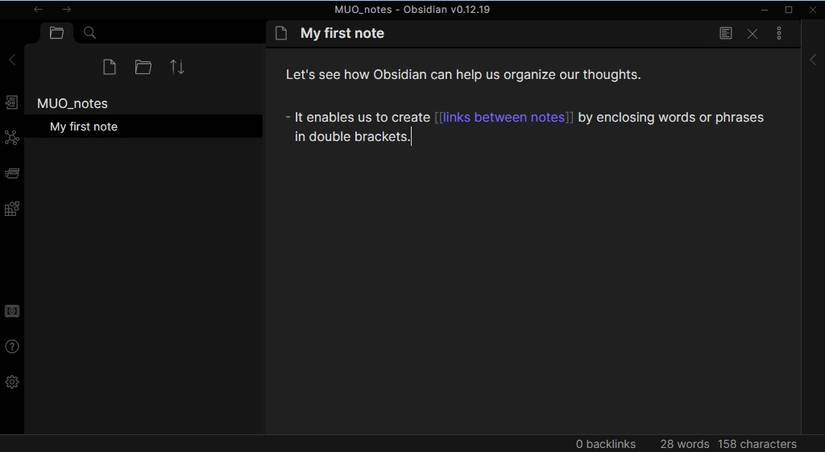
Task: Create a new folder in the explorer
Action: (143, 67)
